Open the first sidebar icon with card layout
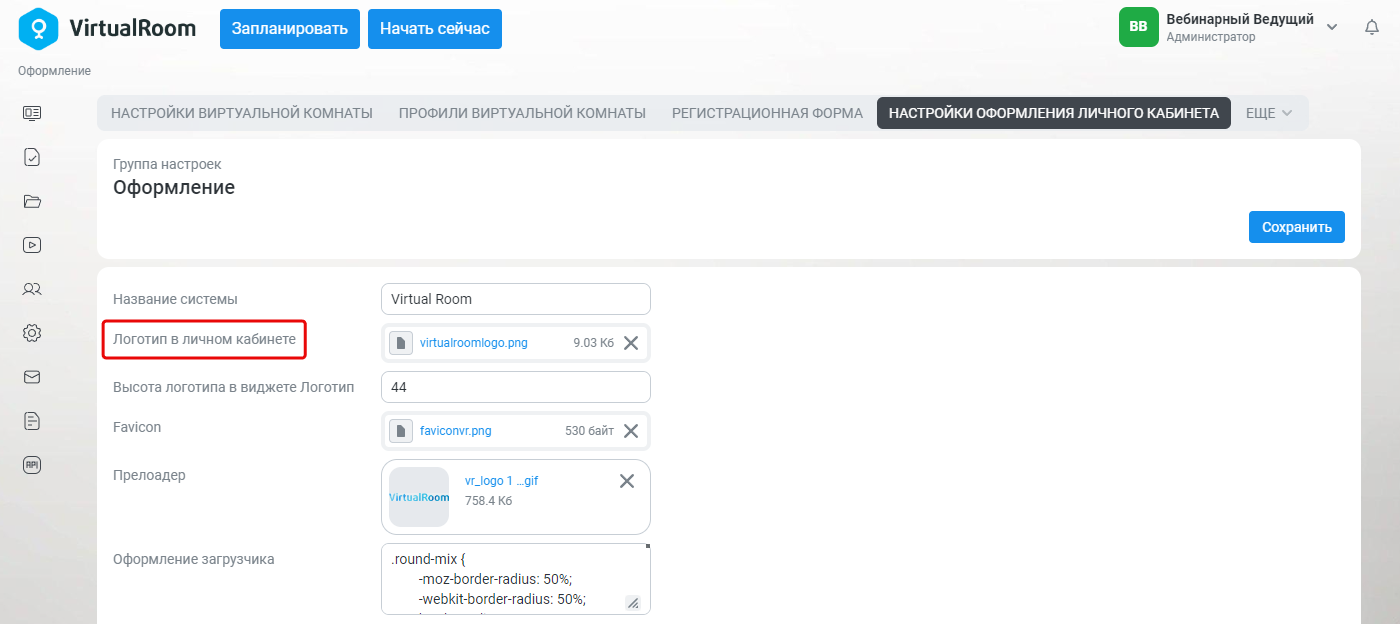 coord(32,113)
